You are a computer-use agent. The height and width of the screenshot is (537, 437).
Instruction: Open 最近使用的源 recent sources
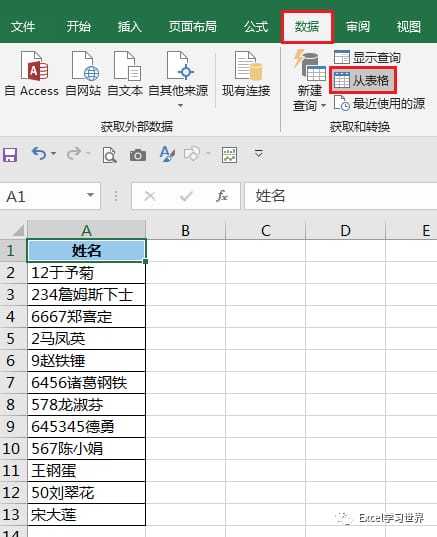[x=379, y=103]
